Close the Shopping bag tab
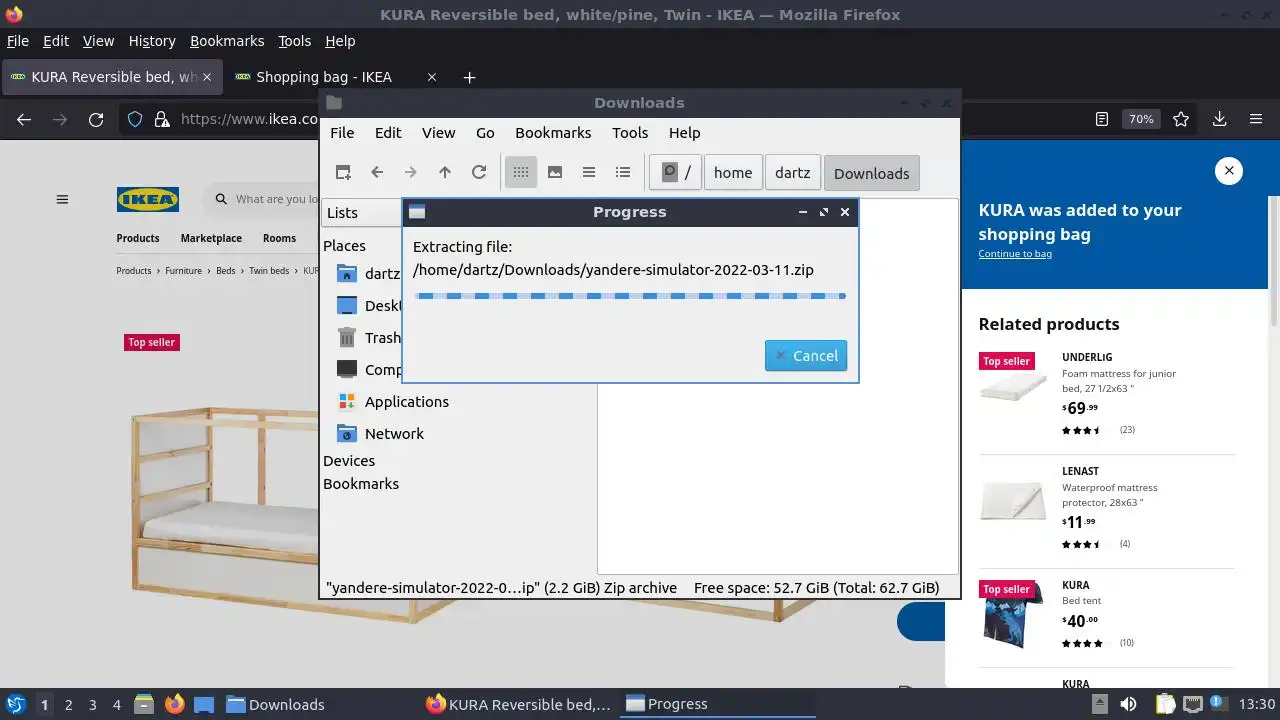The width and height of the screenshot is (1280, 720). tap(432, 77)
